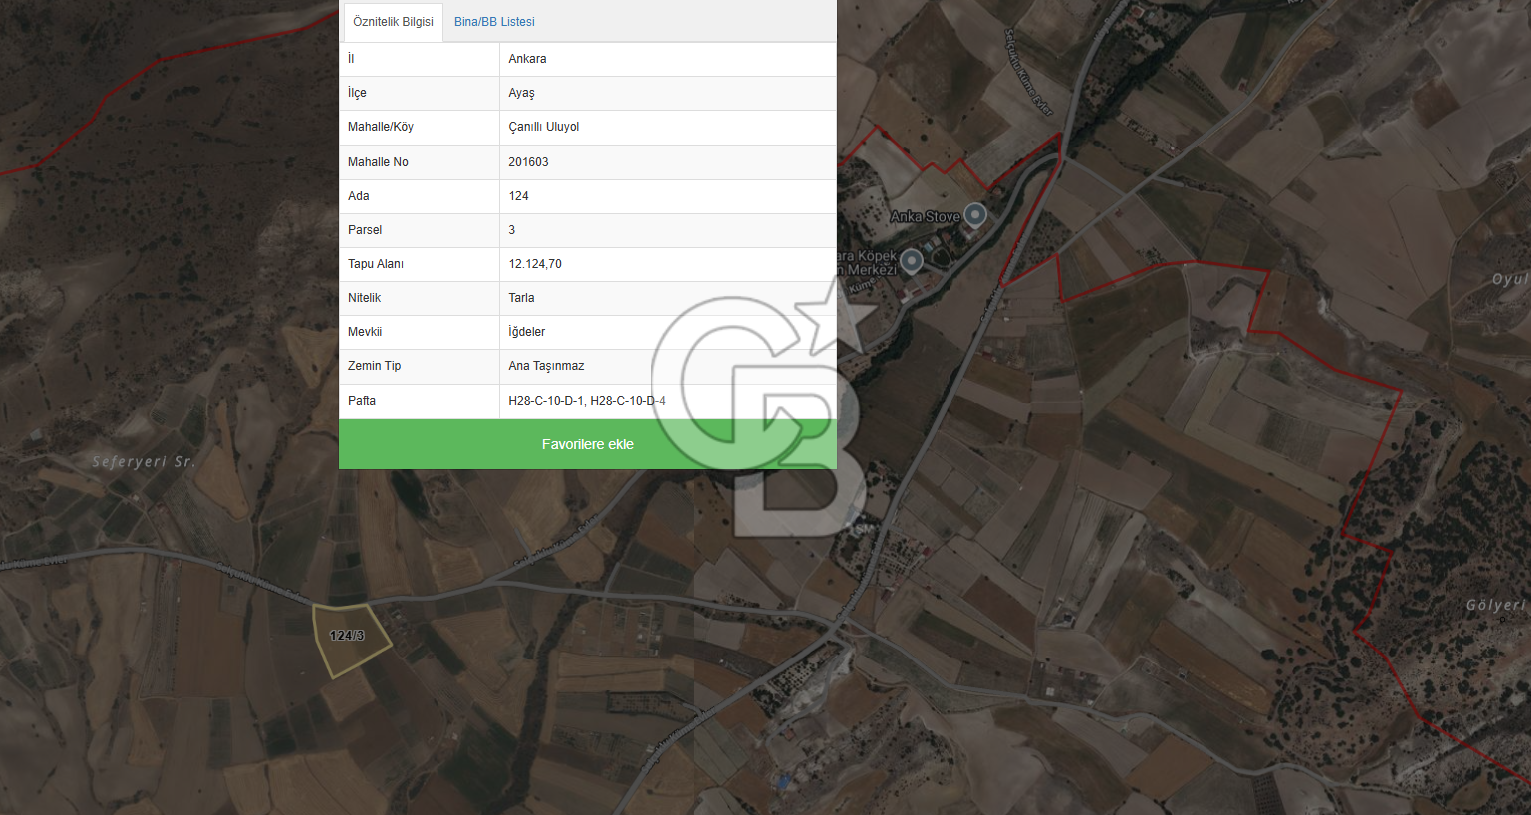Open the Öznitelik Bilgisi tab
This screenshot has width=1531, height=815.
[x=393, y=22]
